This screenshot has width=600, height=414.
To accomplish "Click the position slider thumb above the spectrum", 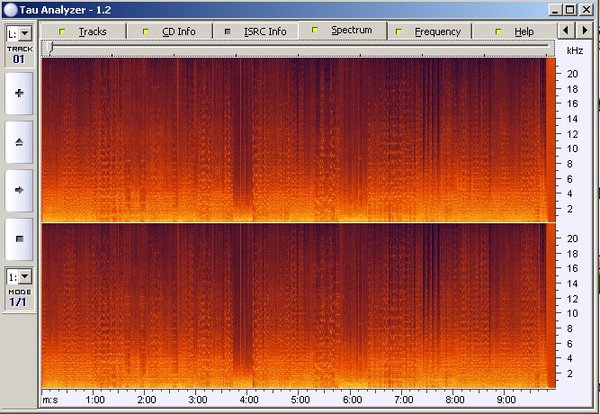I will pyautogui.click(x=49, y=47).
